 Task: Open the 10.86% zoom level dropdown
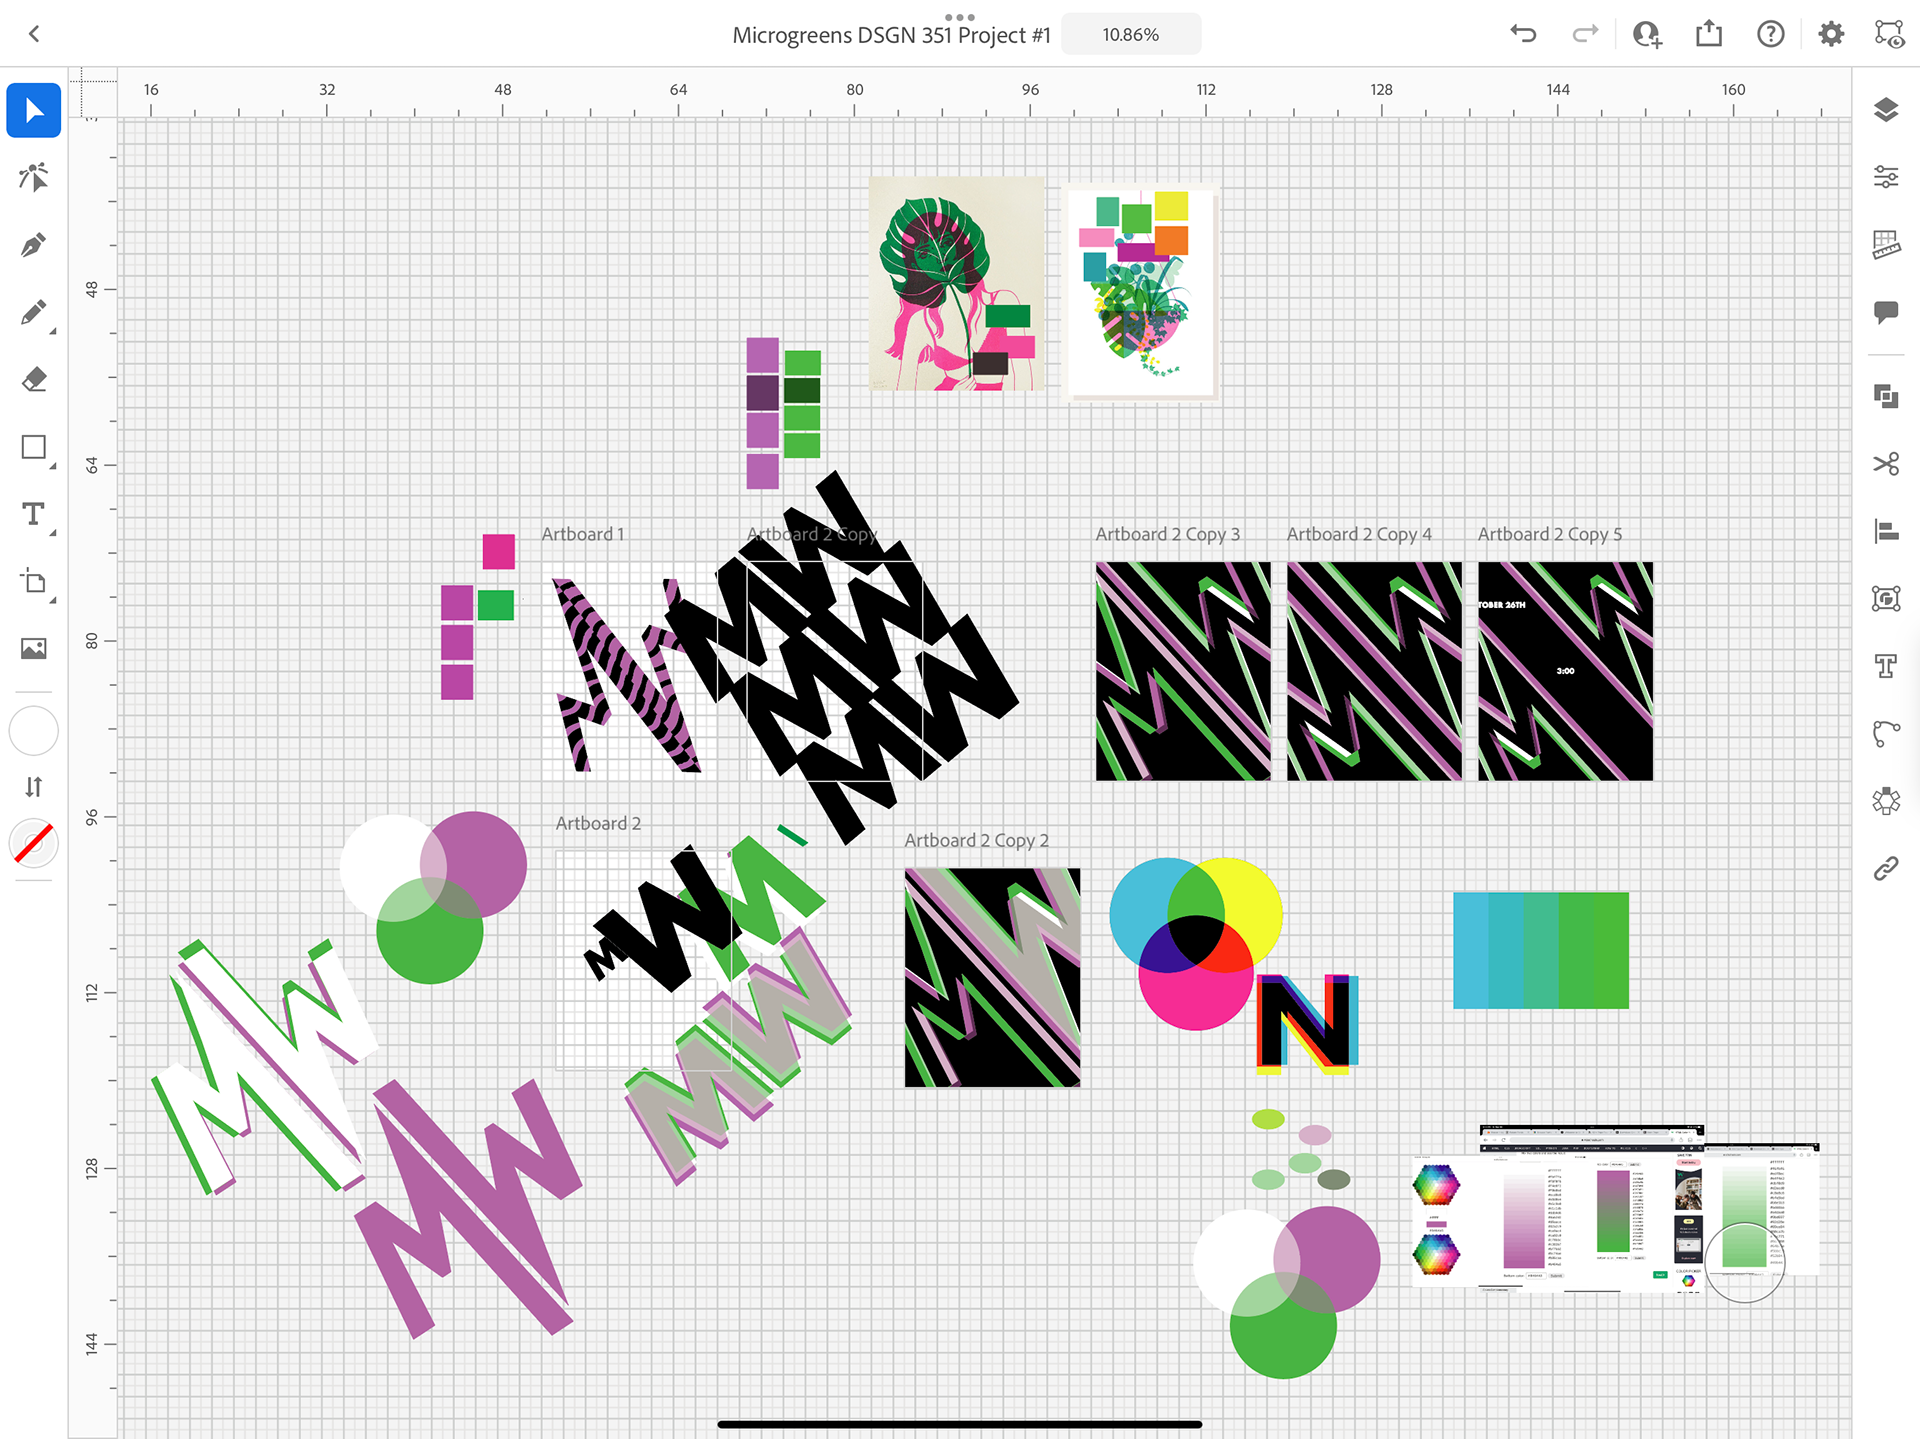pyautogui.click(x=1130, y=35)
